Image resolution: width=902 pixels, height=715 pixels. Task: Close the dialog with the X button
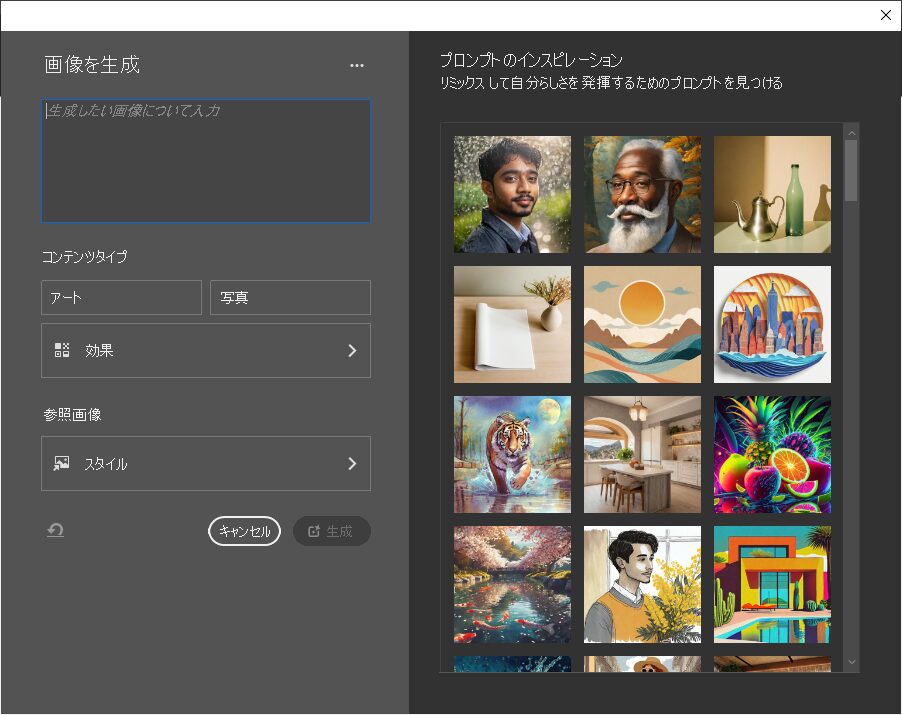tap(886, 15)
